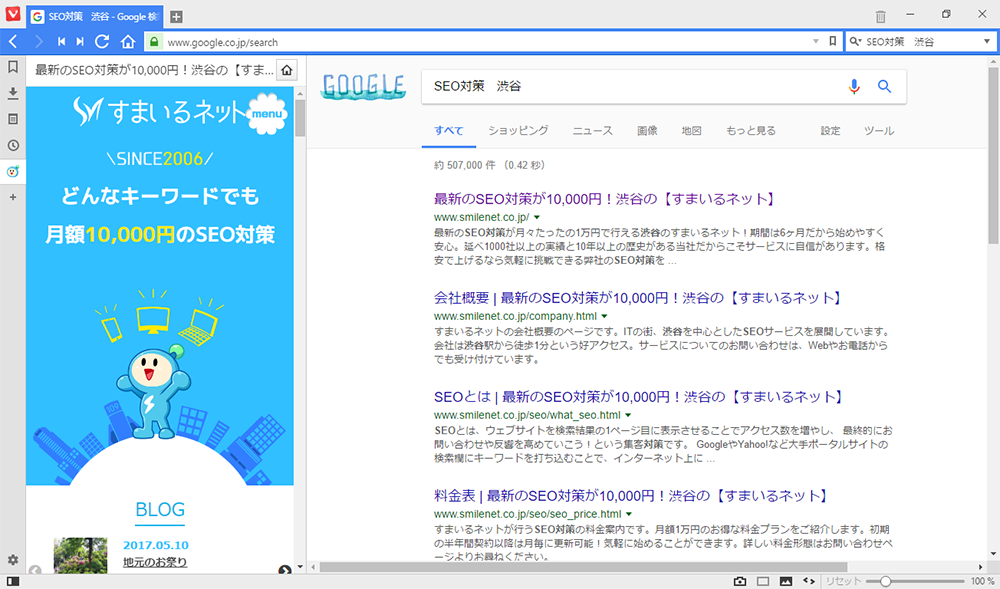Choose a search engine in the search field
Image resolution: width=1000 pixels, height=589 pixels.
[856, 42]
